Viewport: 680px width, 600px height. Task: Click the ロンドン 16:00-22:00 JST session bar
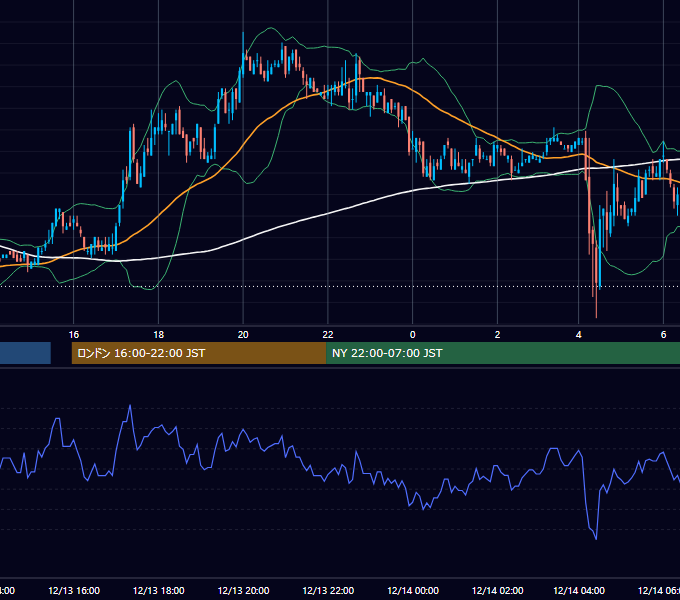tap(199, 353)
